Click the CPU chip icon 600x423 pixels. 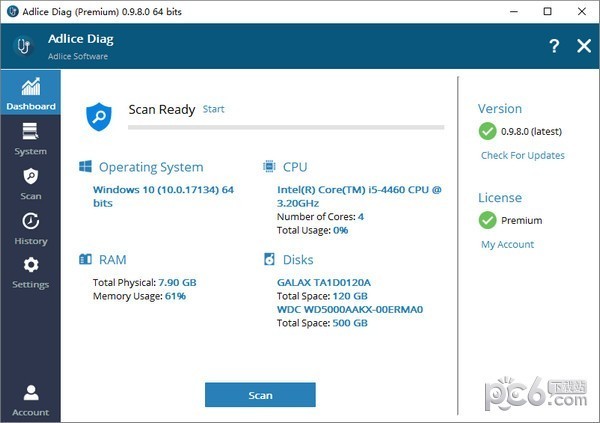coord(269,167)
